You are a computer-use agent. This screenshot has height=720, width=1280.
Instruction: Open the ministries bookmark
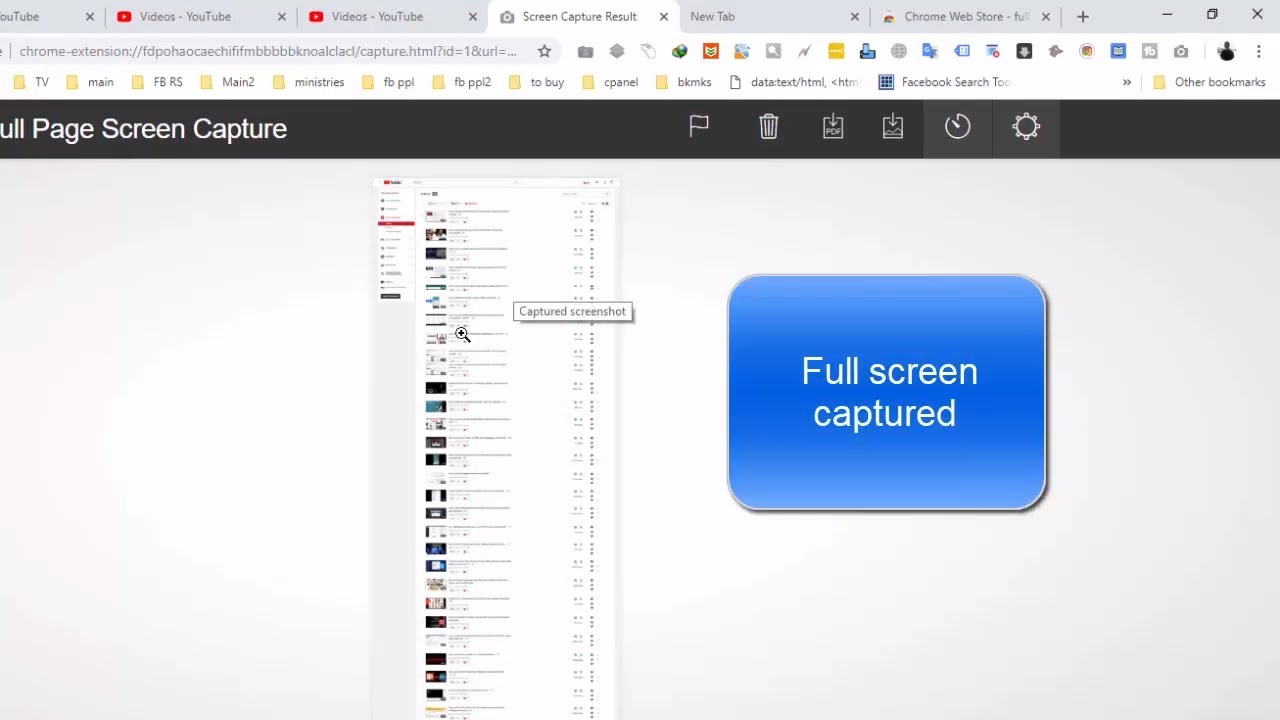click(309, 82)
